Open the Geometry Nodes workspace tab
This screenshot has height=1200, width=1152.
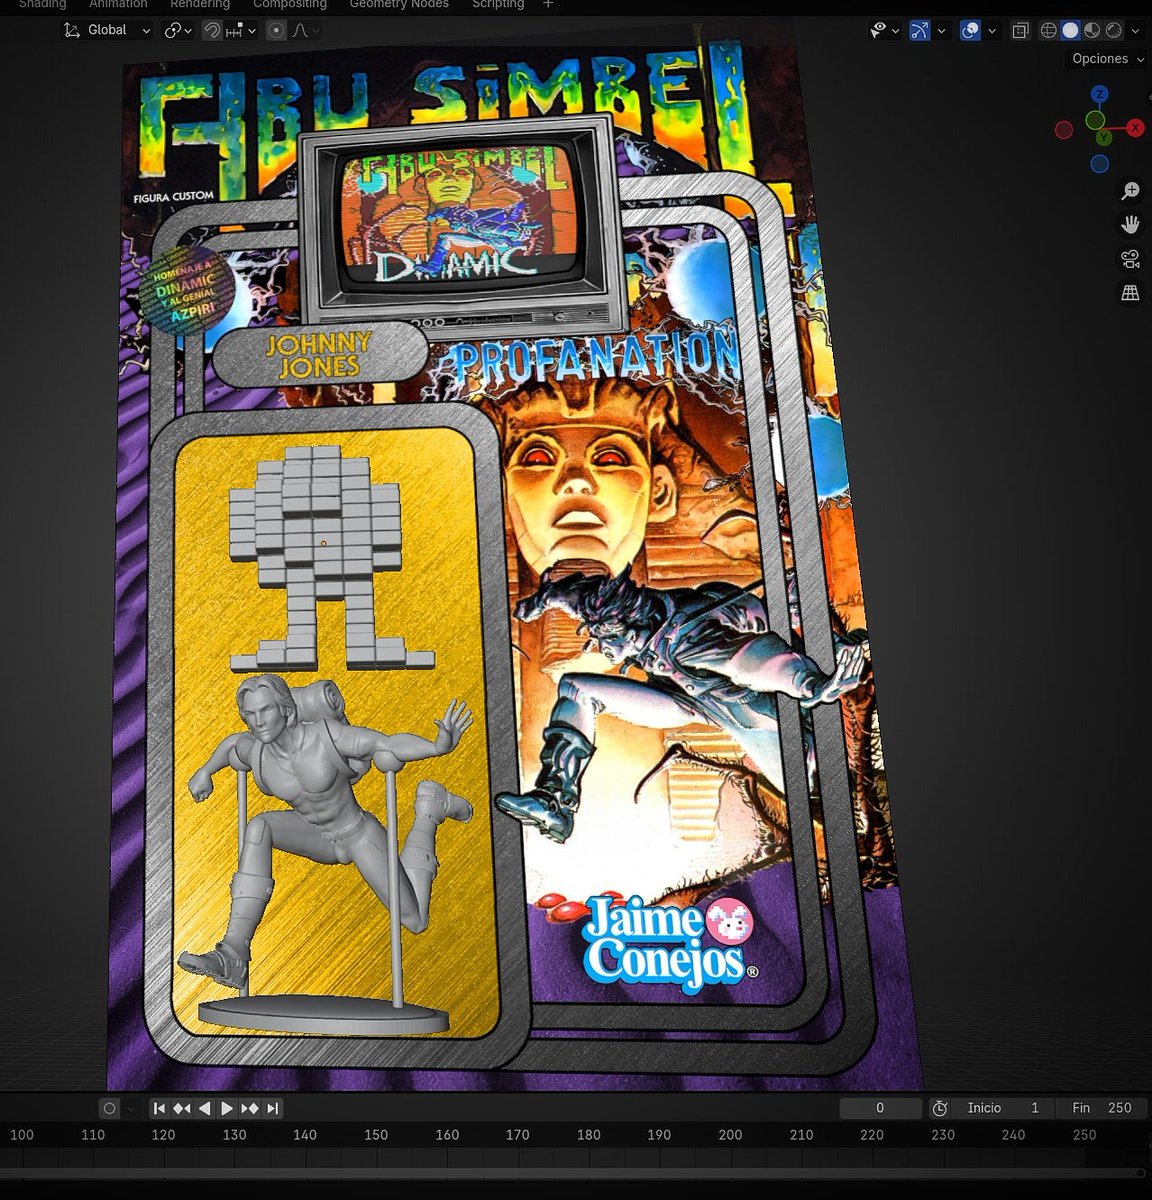tap(399, 4)
